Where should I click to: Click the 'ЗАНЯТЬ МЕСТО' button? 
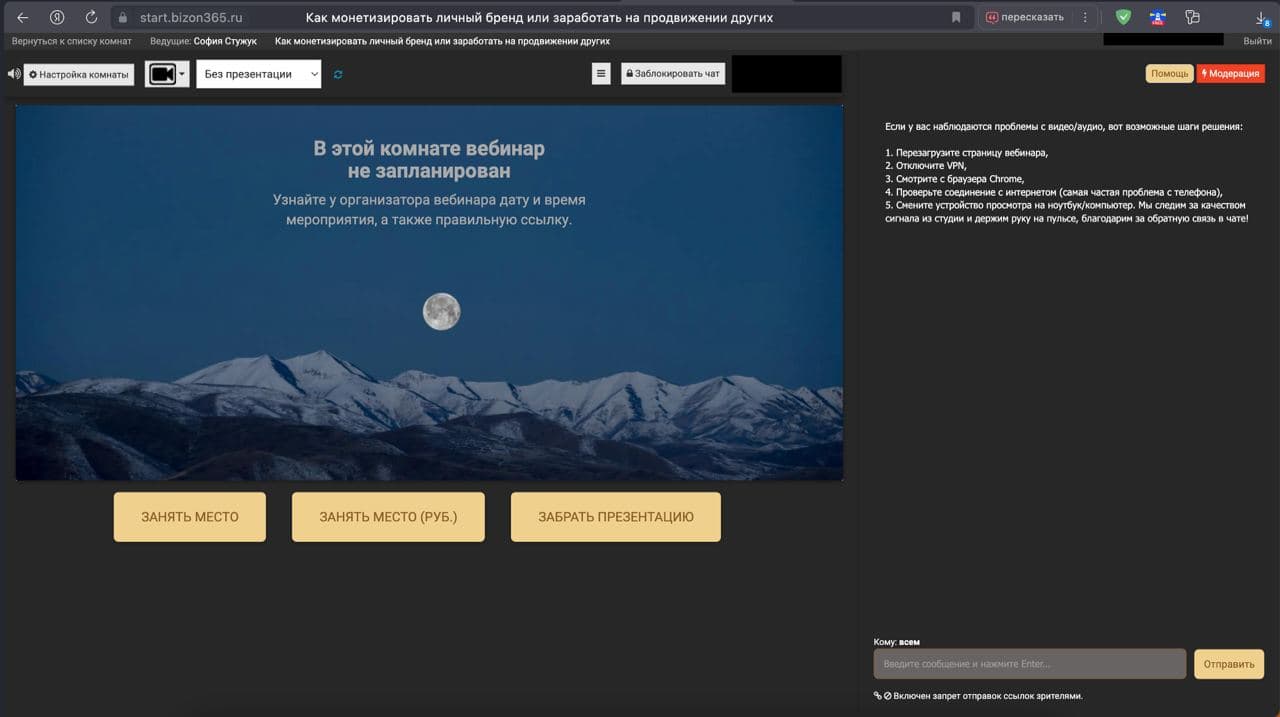pos(190,517)
